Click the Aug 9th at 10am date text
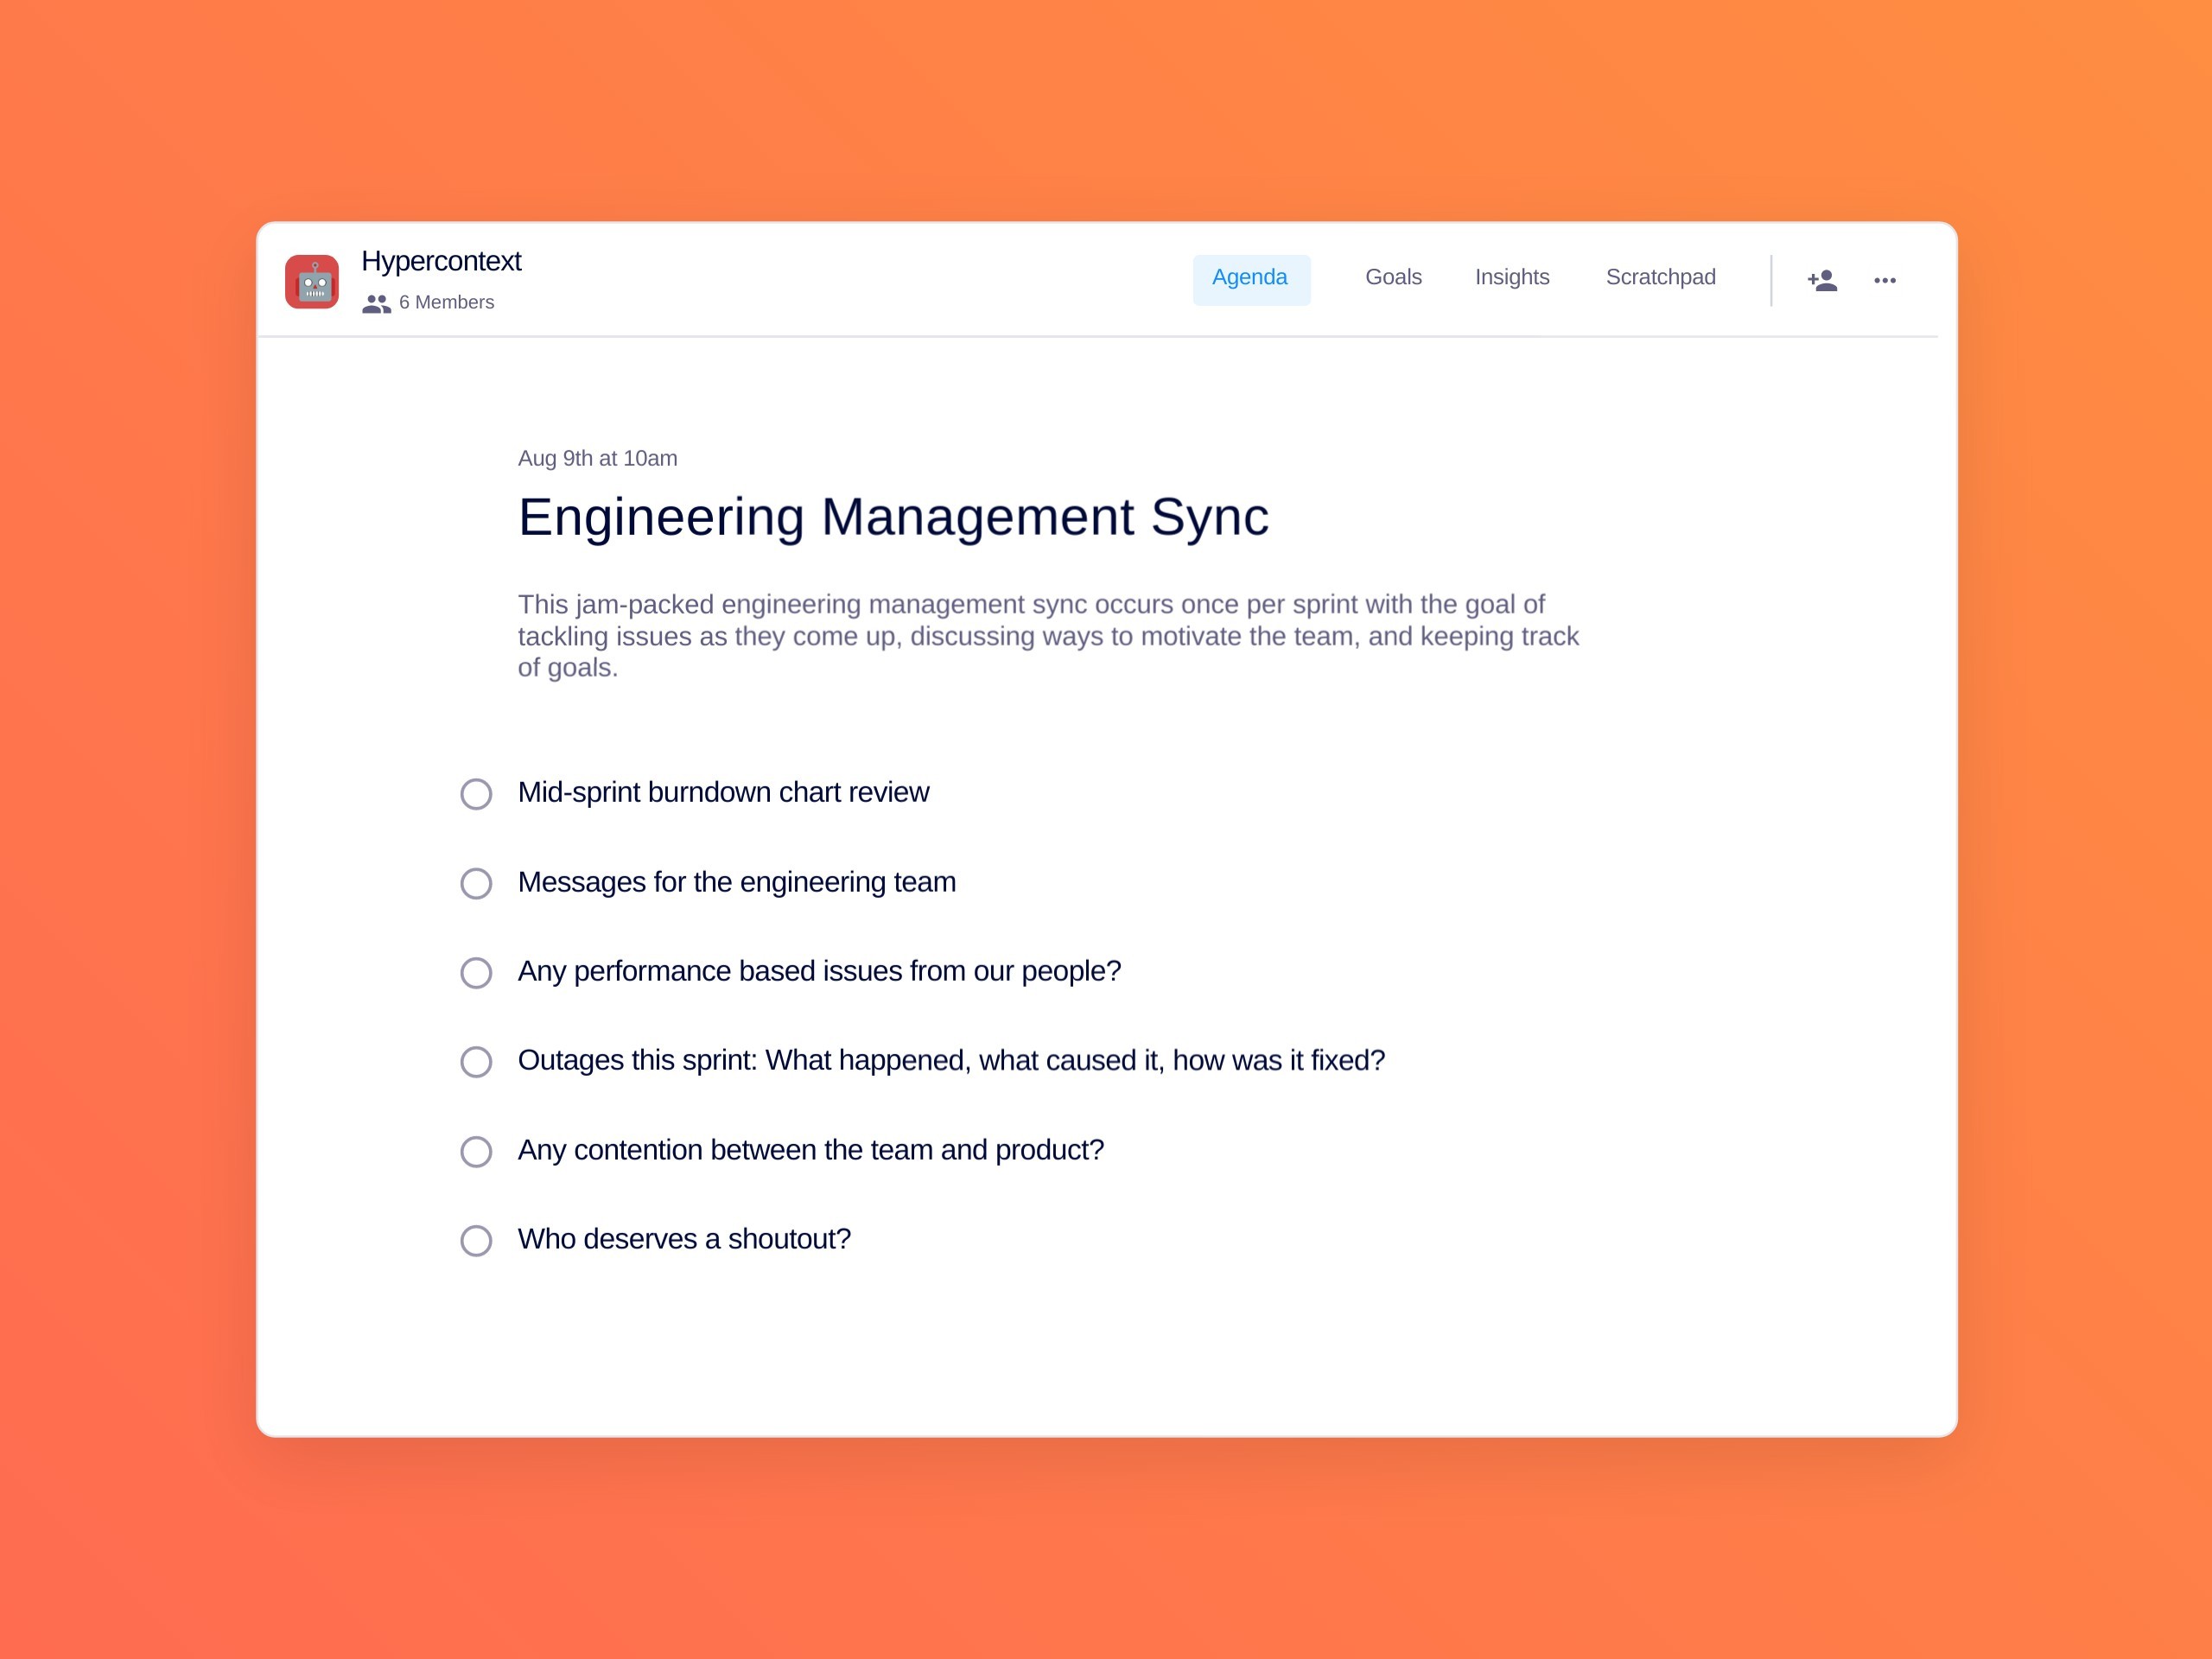The width and height of the screenshot is (2212, 1659). pos(597,458)
